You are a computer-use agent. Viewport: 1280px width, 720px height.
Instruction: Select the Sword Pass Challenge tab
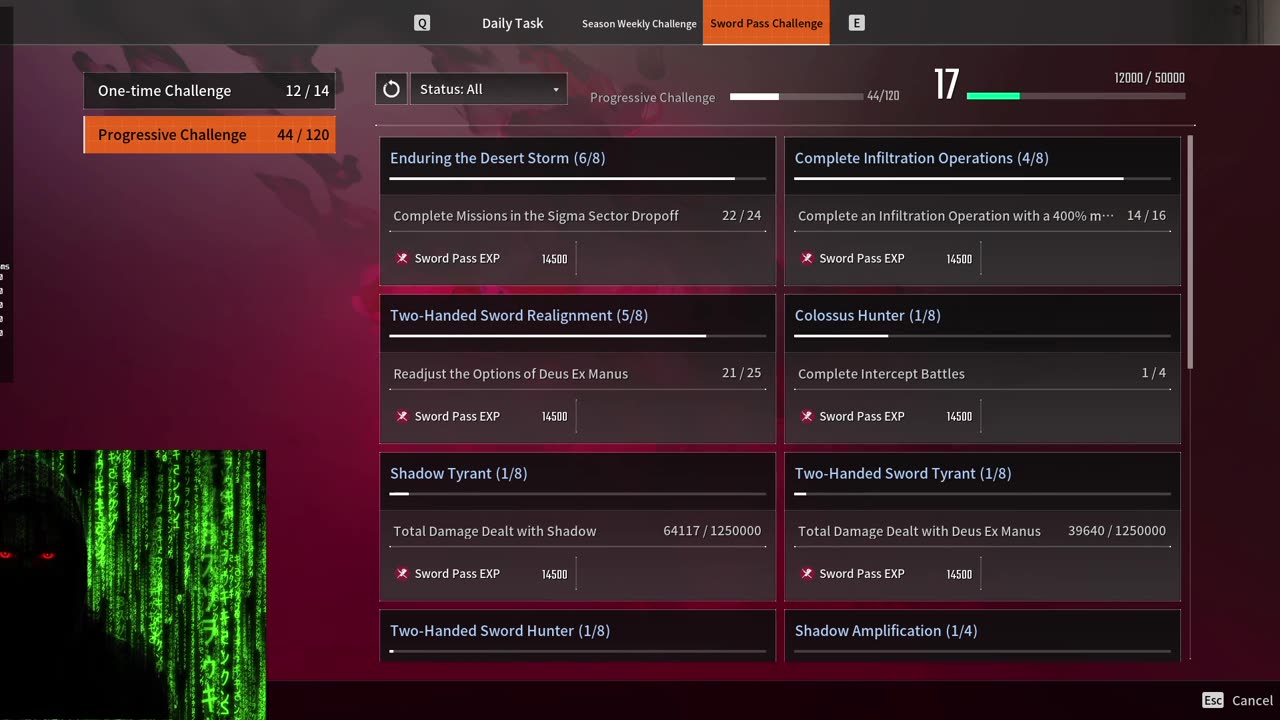point(767,23)
